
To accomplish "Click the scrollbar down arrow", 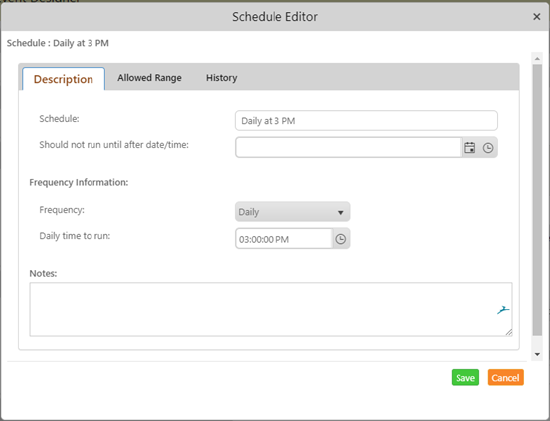I will coord(537,354).
